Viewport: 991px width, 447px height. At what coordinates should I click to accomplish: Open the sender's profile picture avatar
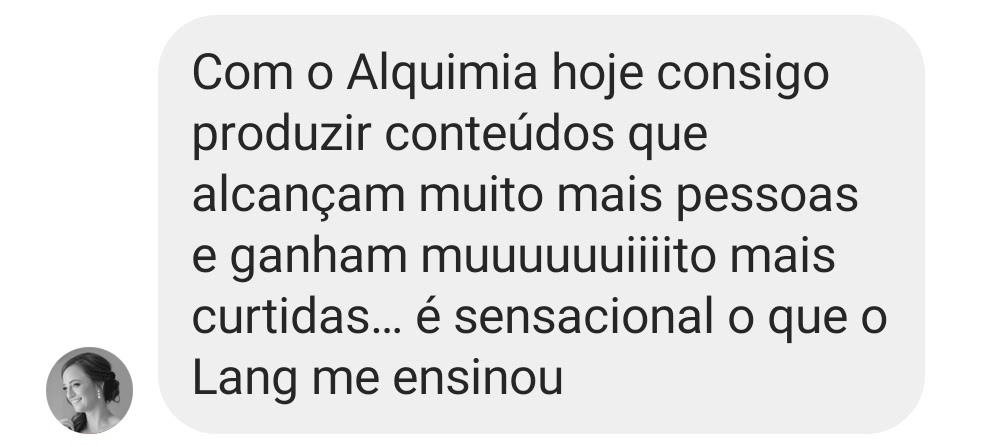(x=89, y=390)
